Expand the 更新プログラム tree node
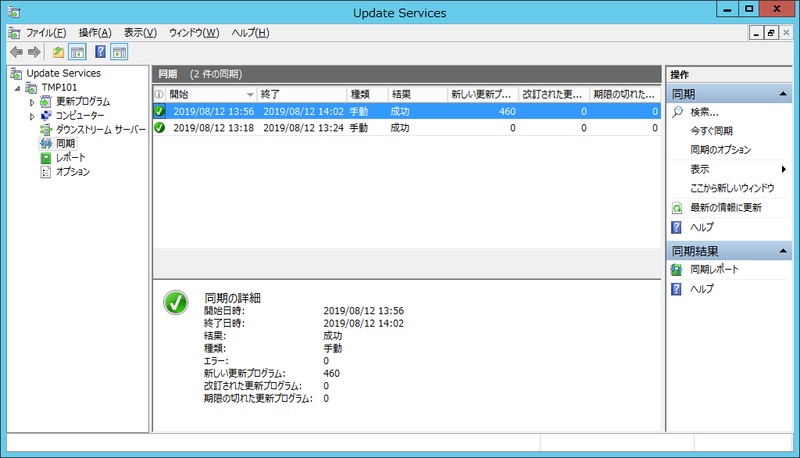The image size is (800, 458). [x=32, y=102]
